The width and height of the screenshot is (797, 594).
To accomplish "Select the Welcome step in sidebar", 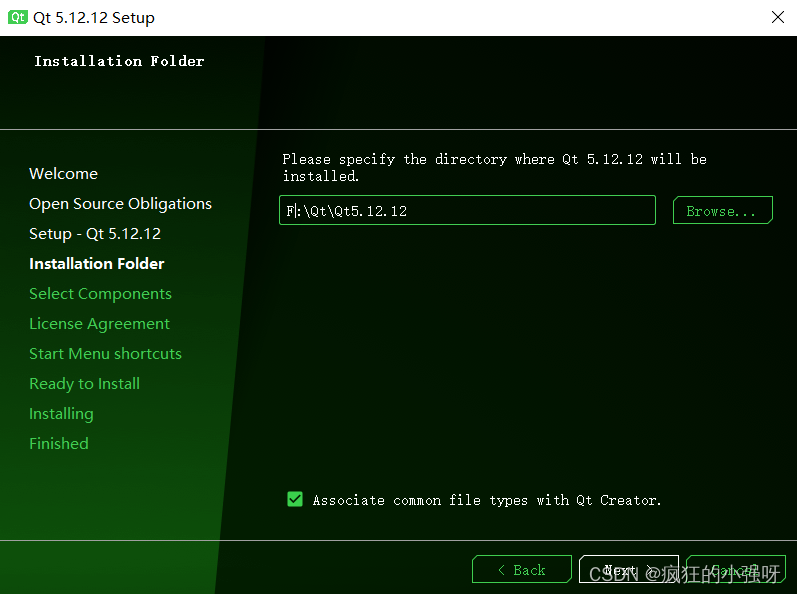I will click(x=64, y=174).
